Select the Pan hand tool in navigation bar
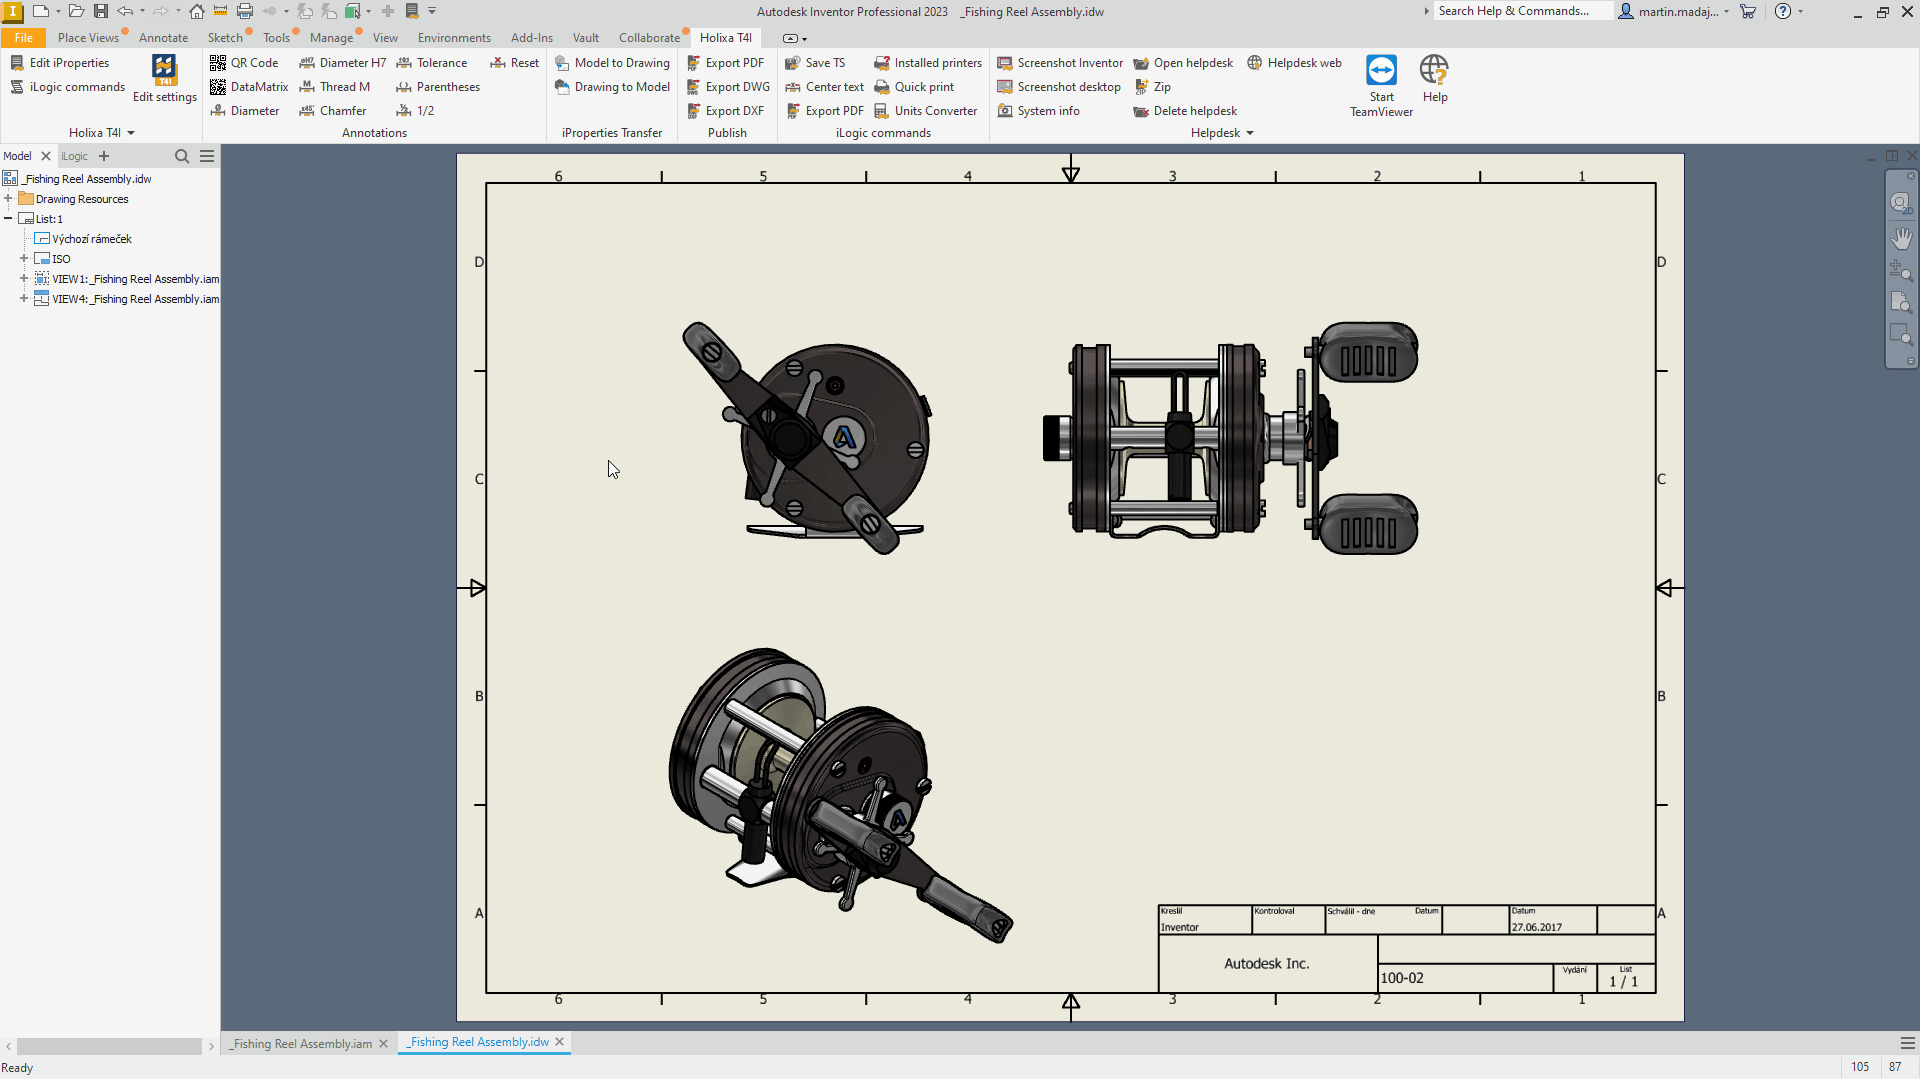The image size is (1920, 1080). (1901, 238)
